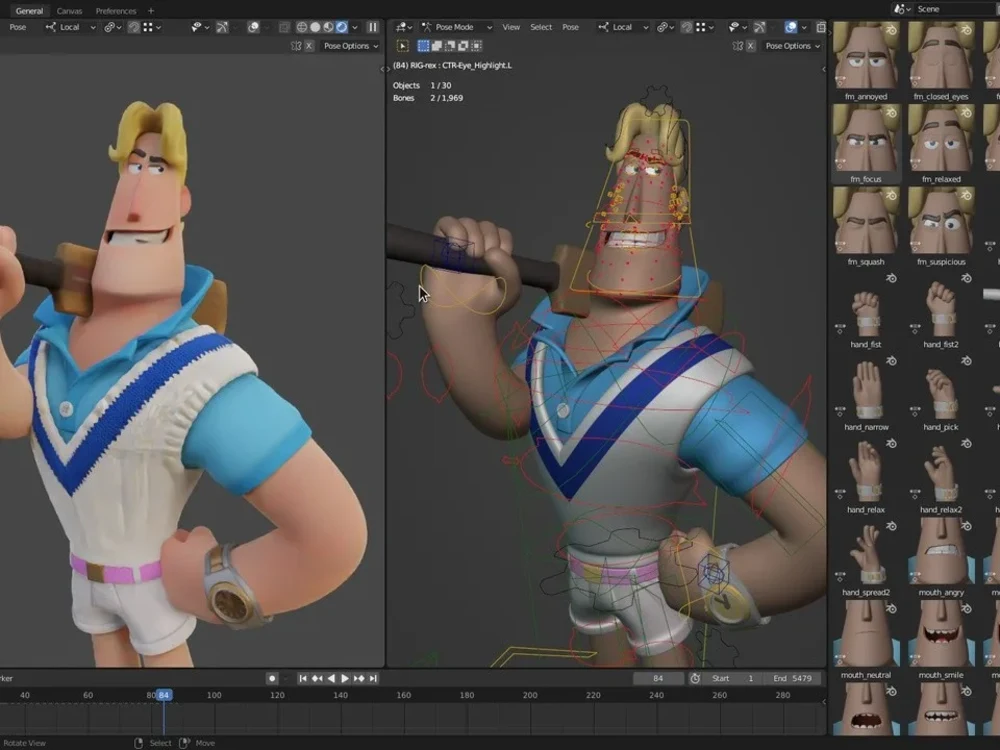Switch to the Preferences workspace tab
1000x750 pixels.
click(116, 11)
